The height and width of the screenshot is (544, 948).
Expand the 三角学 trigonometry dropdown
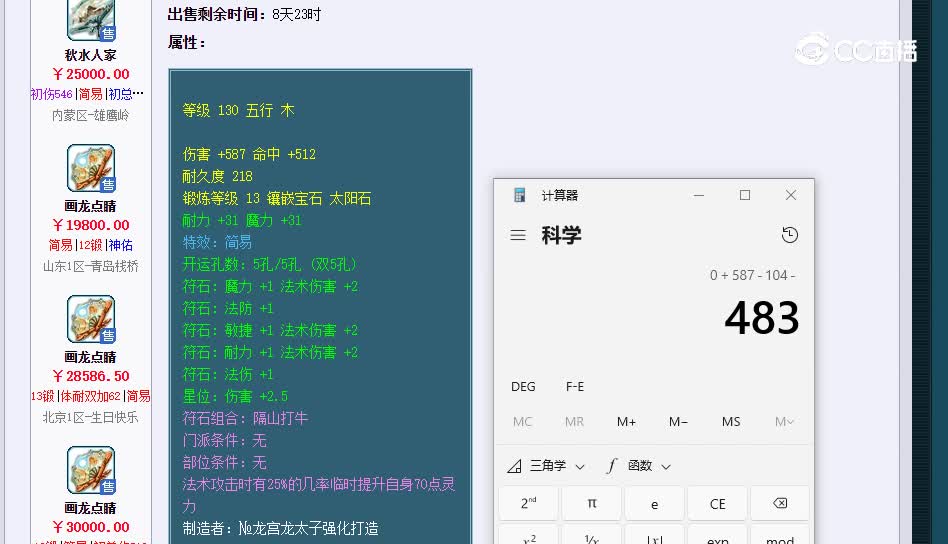click(x=546, y=465)
